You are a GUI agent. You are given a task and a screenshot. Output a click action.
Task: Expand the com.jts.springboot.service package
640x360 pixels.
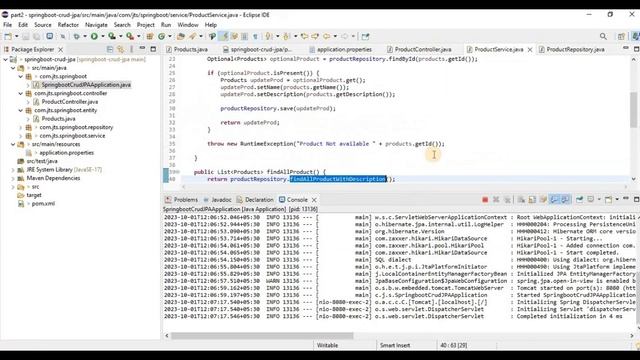click(x=21, y=136)
